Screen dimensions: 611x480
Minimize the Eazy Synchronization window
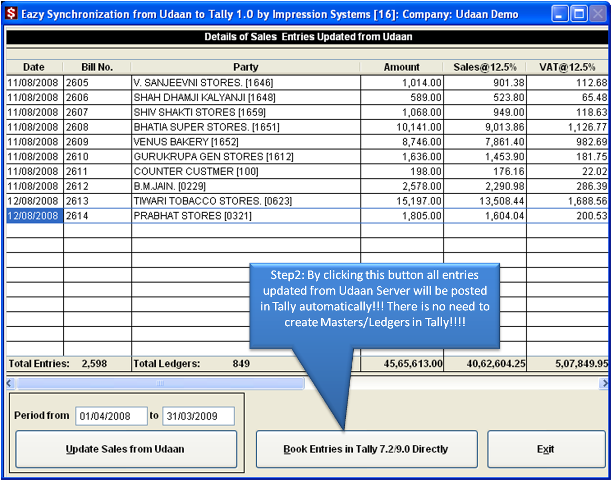[x=560, y=15]
